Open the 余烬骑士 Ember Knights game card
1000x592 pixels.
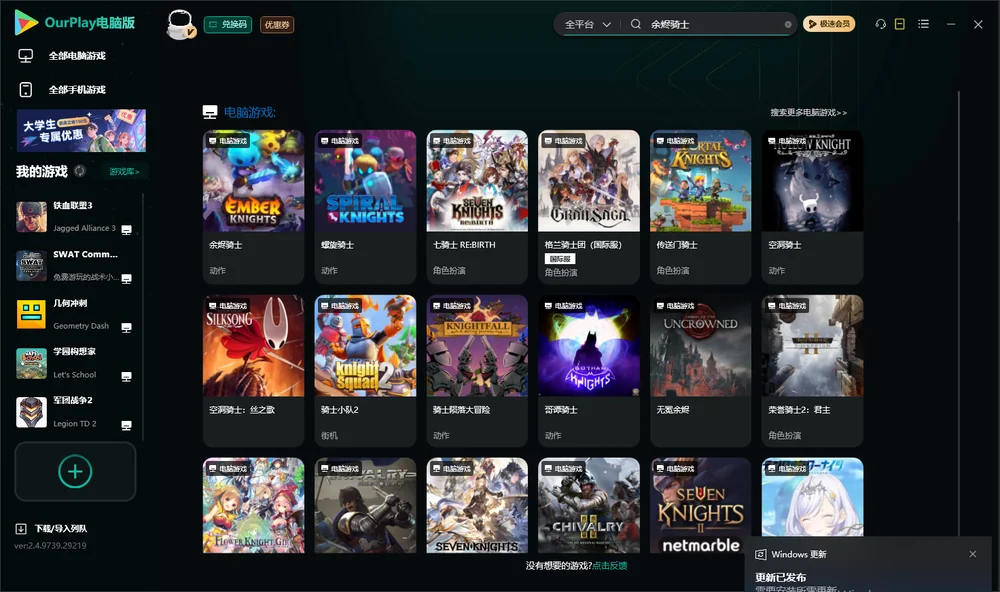[x=253, y=207]
